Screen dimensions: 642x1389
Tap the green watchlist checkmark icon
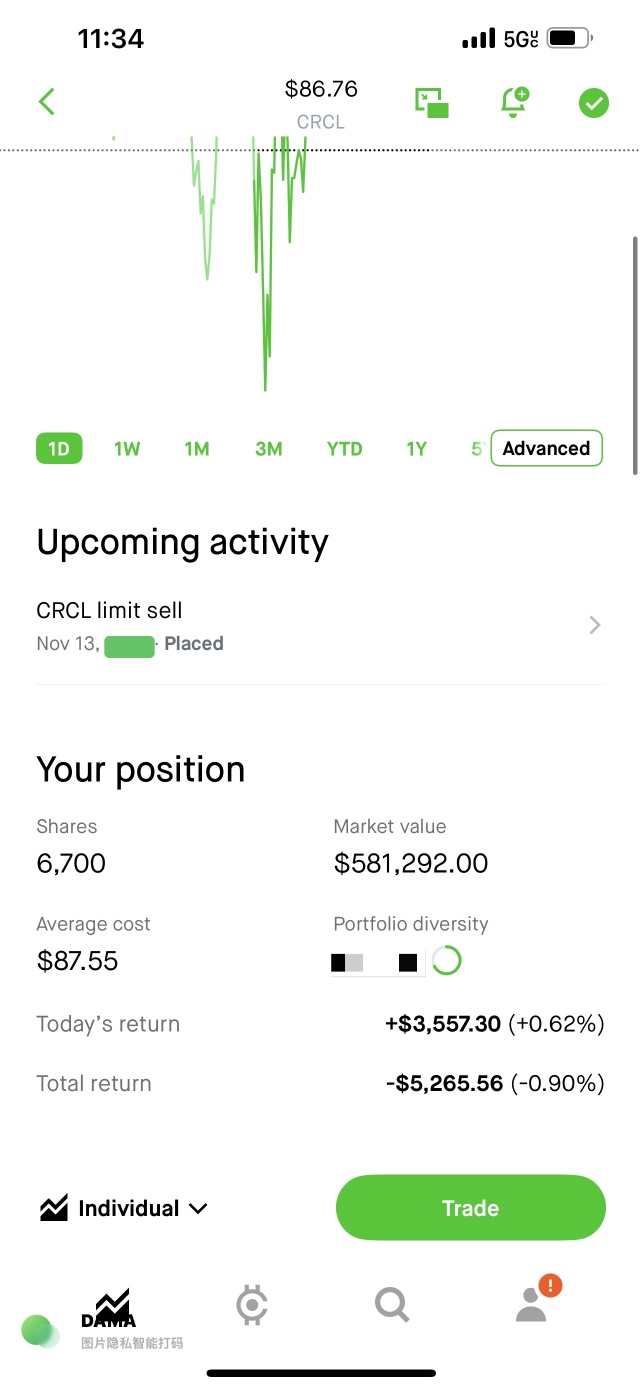coord(594,103)
